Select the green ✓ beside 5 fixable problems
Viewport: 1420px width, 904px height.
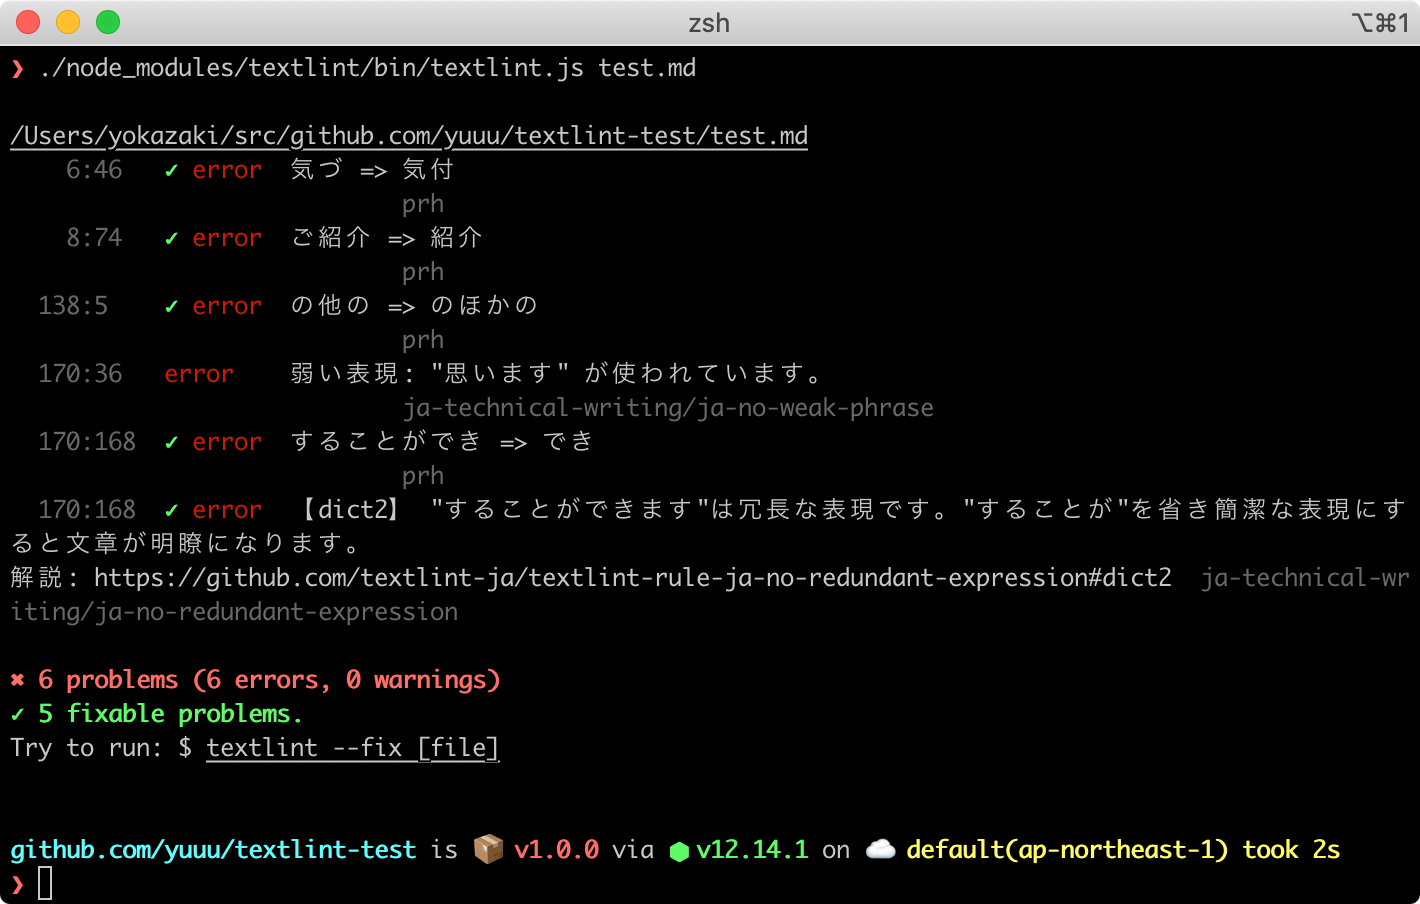pyautogui.click(x=16, y=713)
